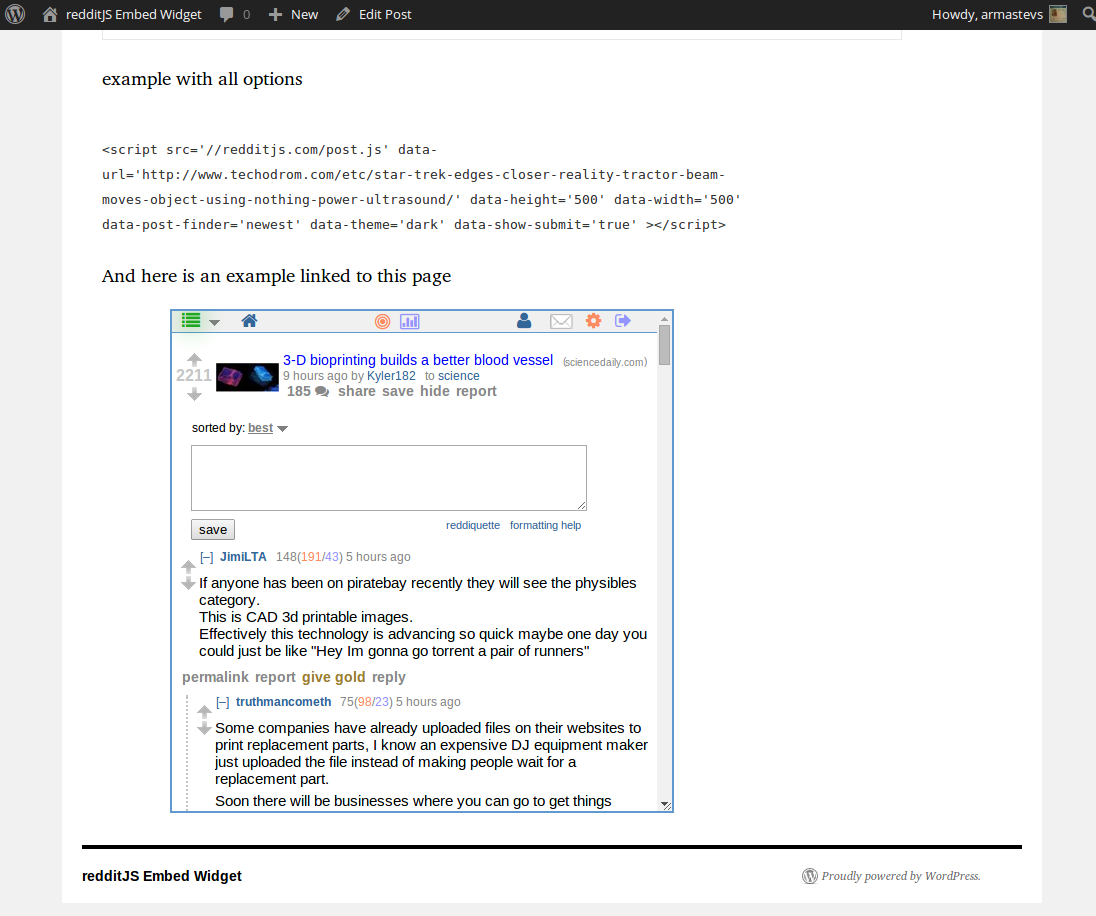Downvote the 3-D bioprinting post
This screenshot has width=1096, height=916.
tap(194, 394)
